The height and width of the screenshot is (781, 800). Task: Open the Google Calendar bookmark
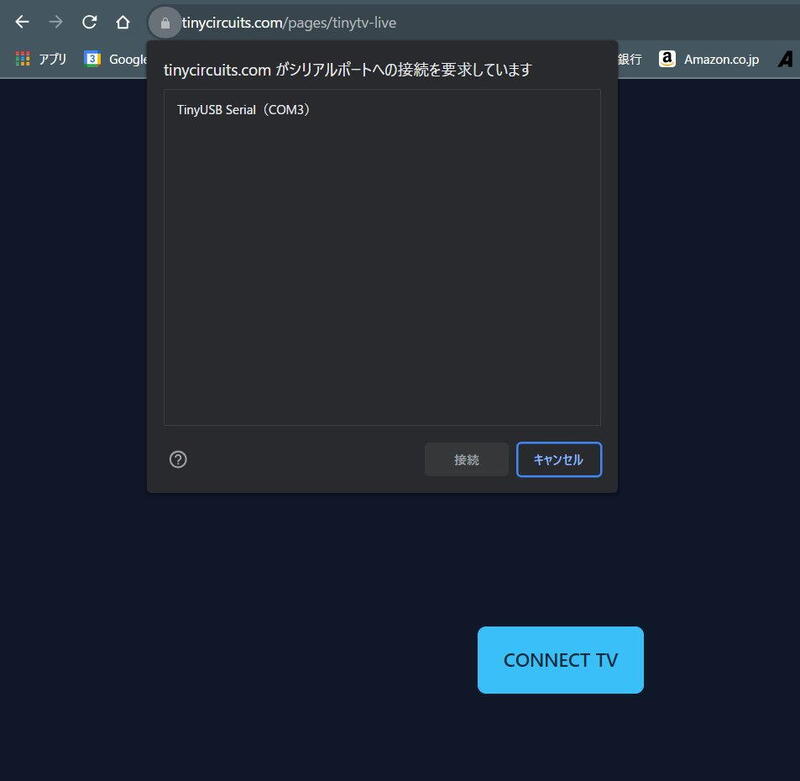(x=116, y=59)
